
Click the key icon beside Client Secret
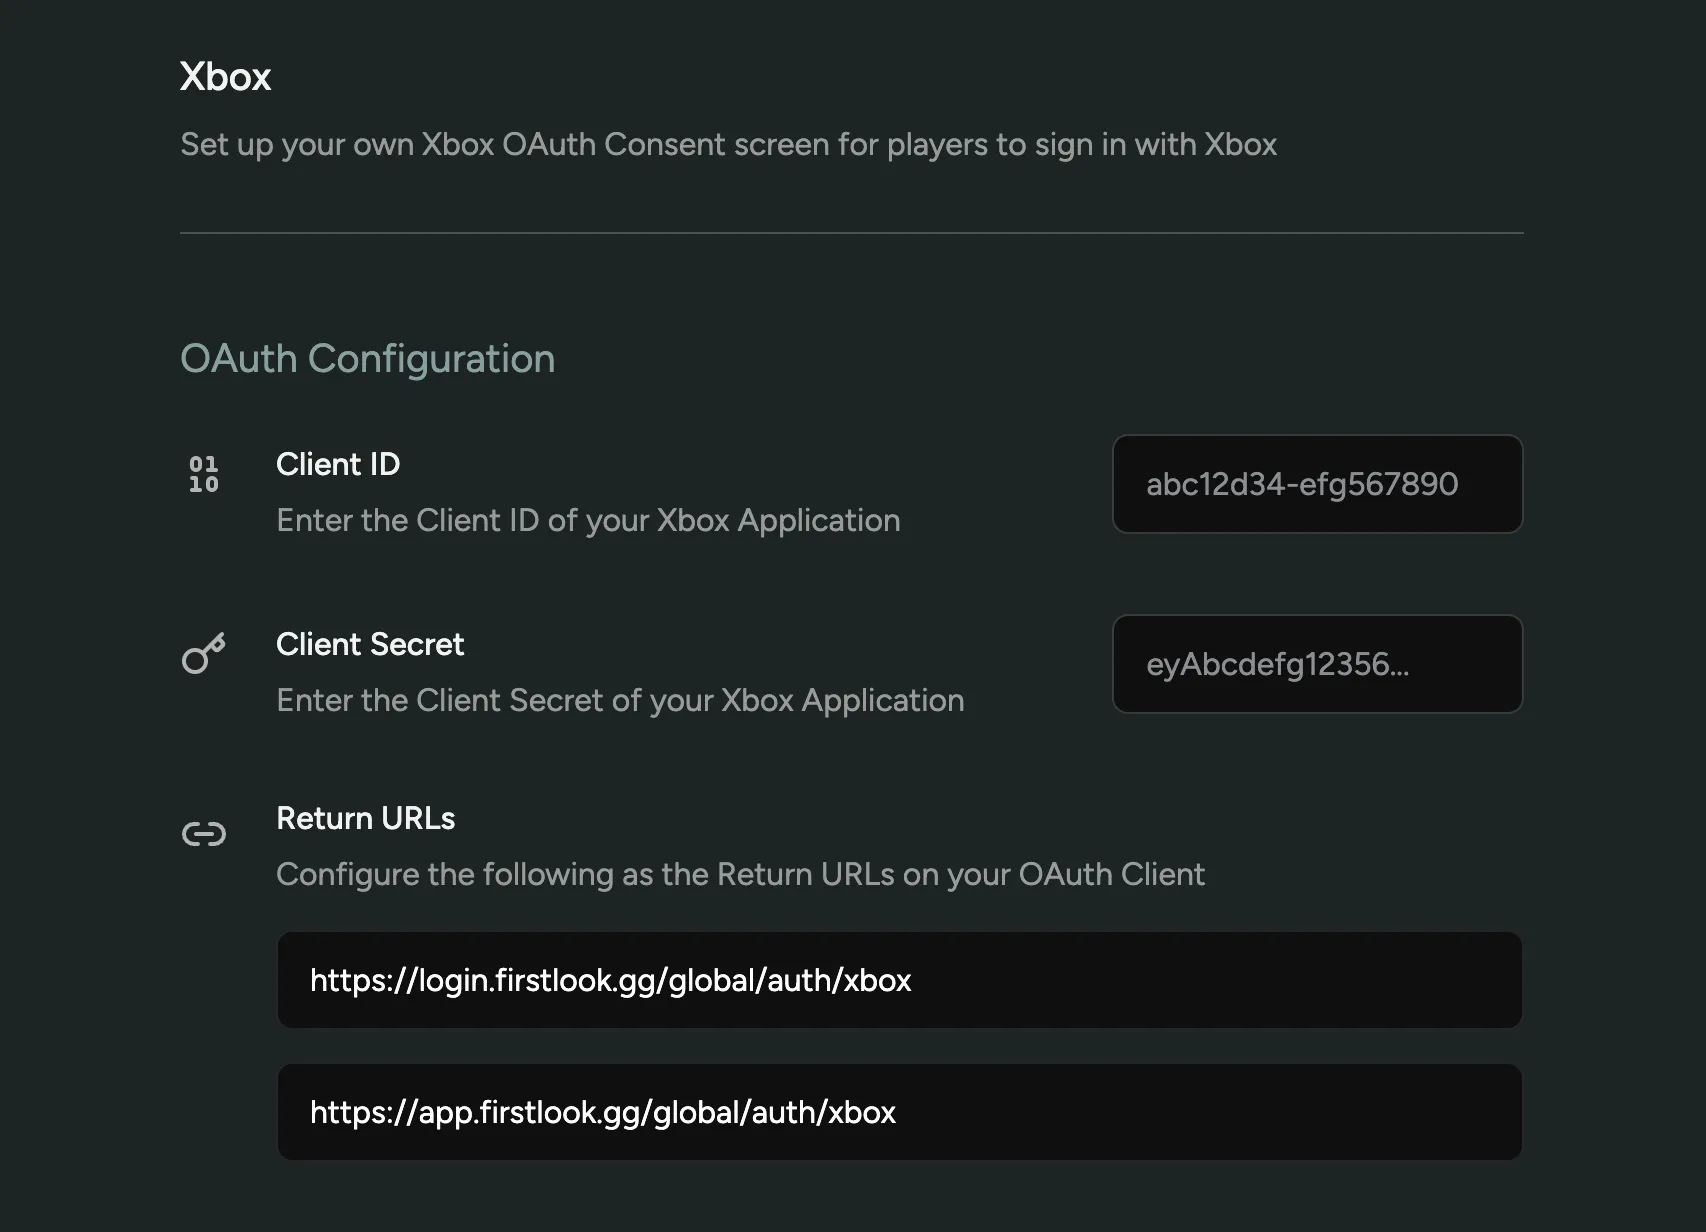click(x=203, y=652)
